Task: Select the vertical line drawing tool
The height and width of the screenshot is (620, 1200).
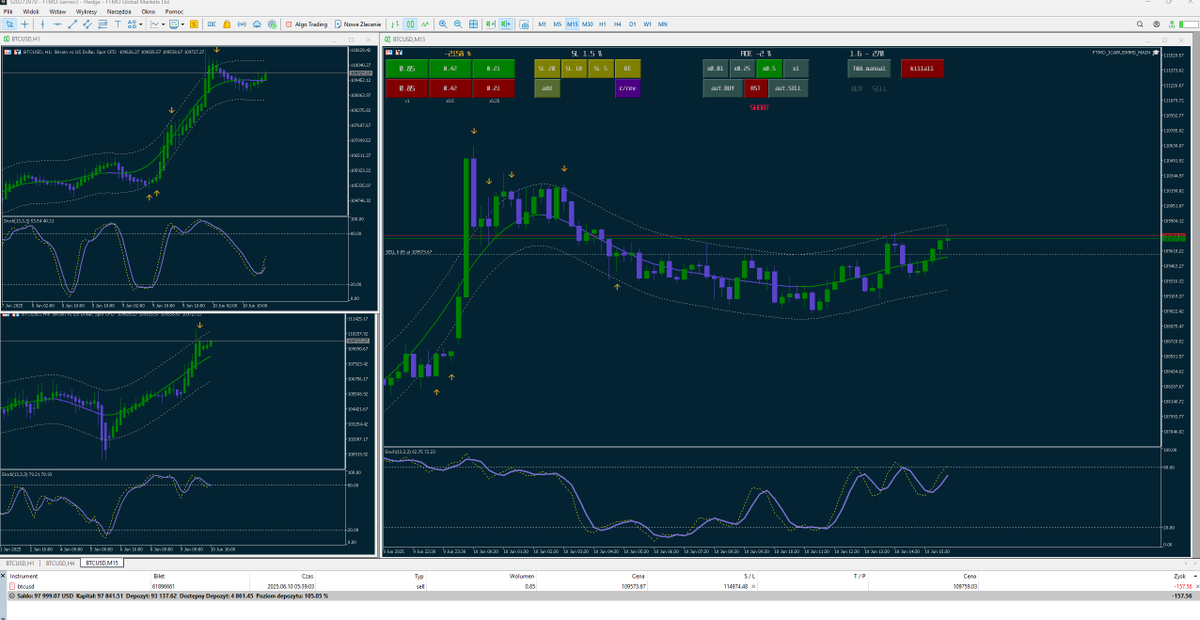Action: coord(42,23)
